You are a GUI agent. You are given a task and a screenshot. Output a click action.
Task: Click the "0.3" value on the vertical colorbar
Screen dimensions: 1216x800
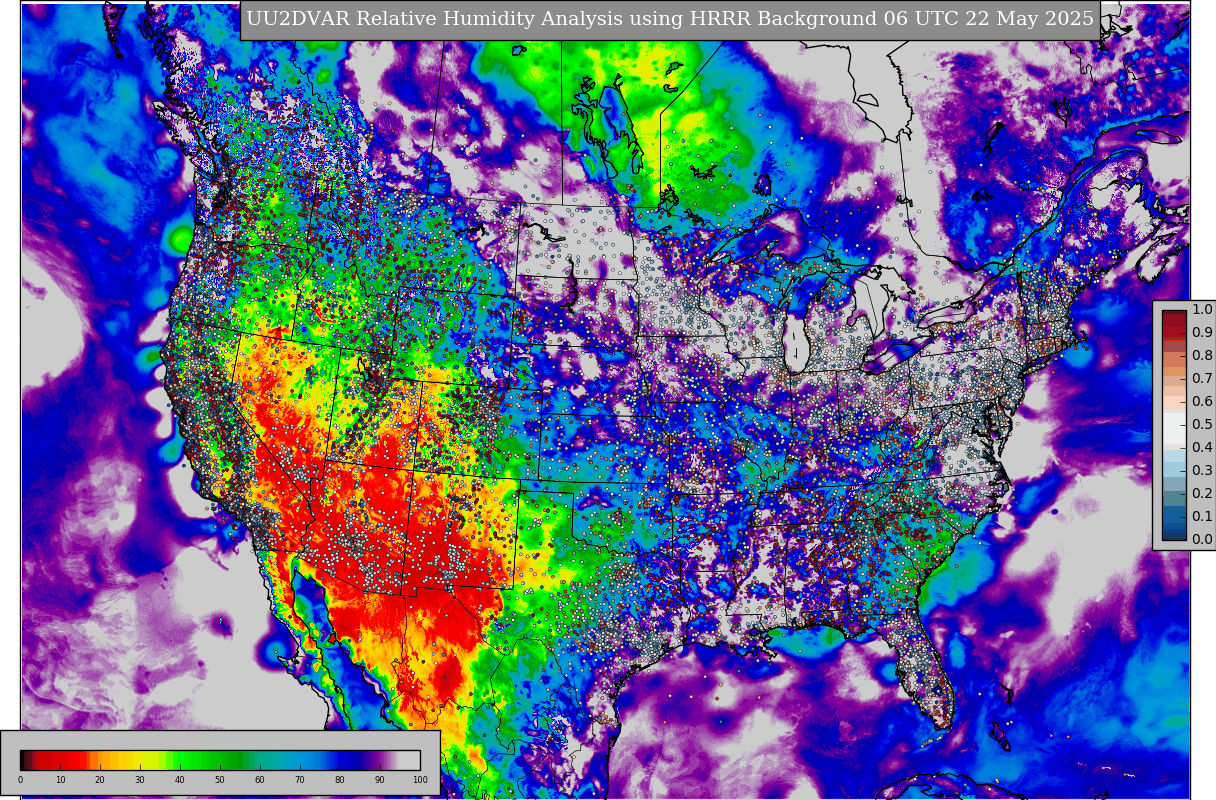(1202, 471)
